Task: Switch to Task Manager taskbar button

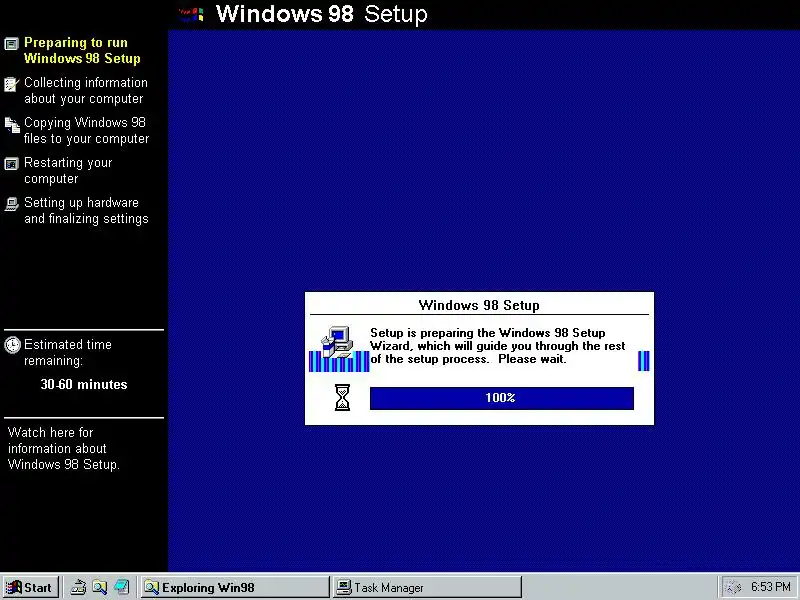Action: click(x=428, y=587)
